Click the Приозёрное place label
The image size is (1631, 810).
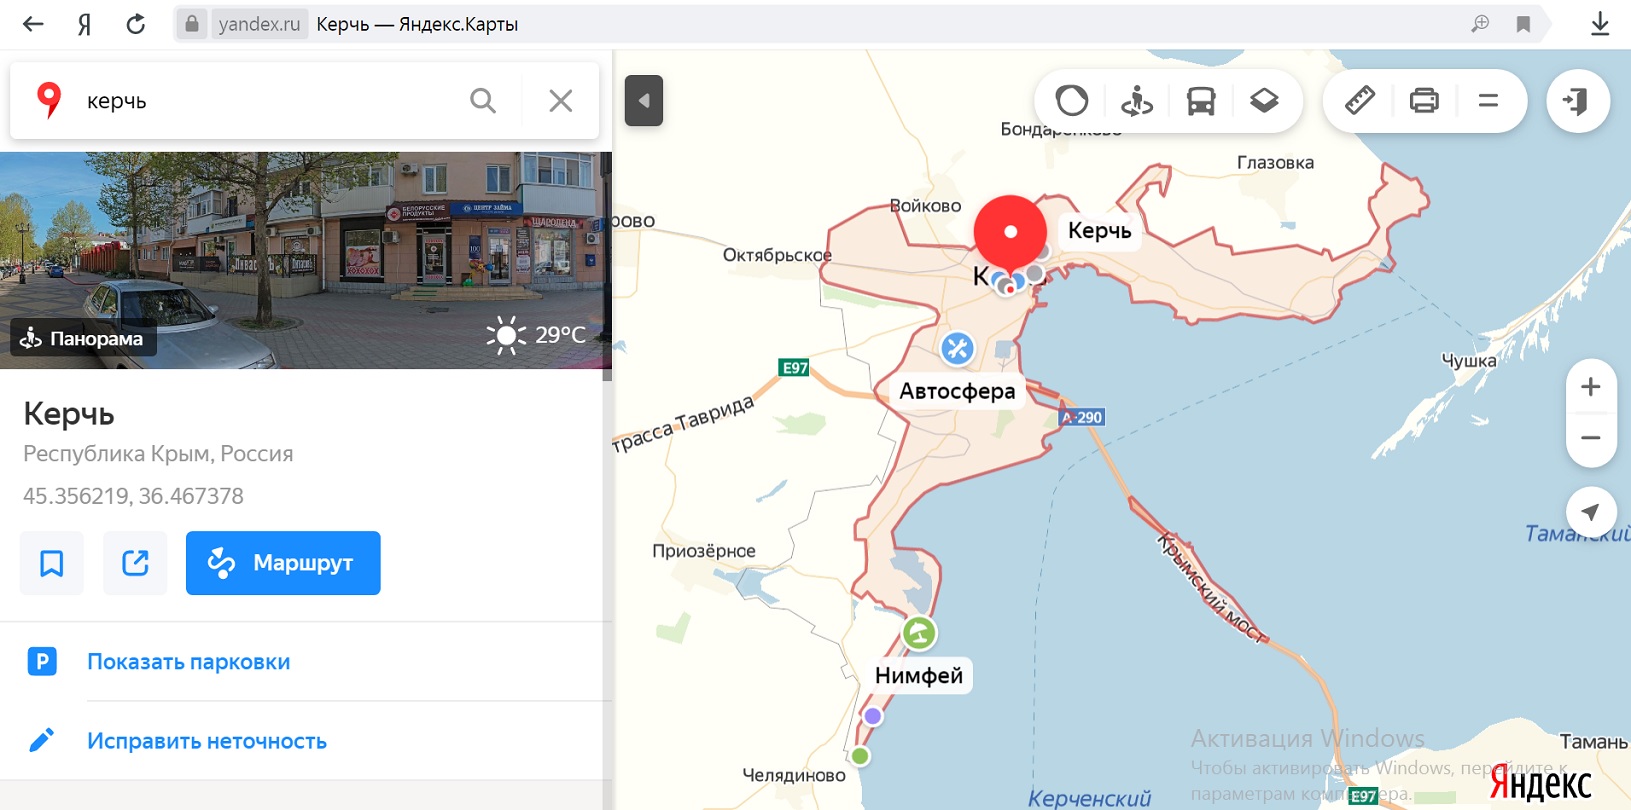[x=704, y=551]
